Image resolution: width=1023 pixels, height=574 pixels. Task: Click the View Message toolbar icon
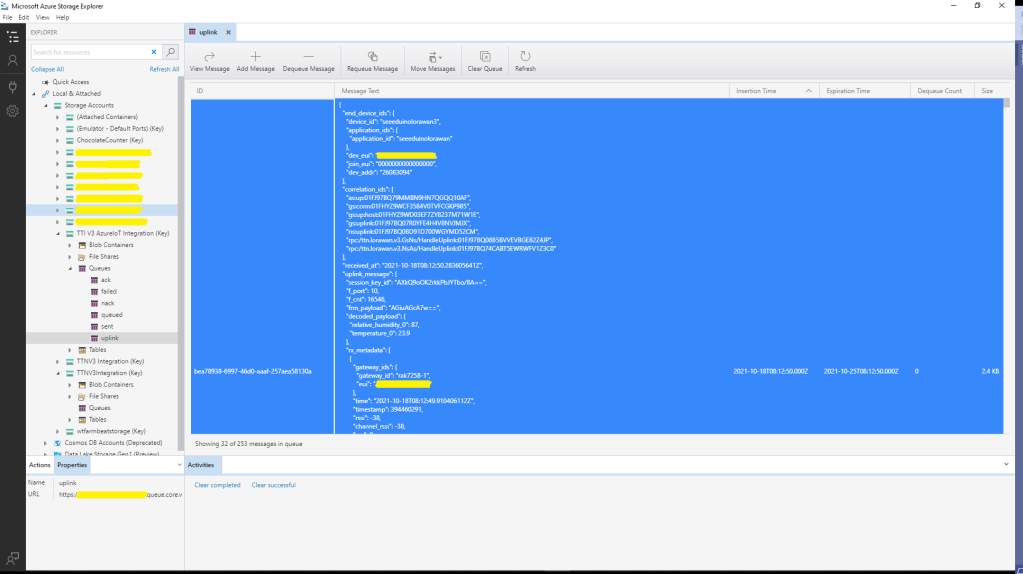click(x=210, y=58)
